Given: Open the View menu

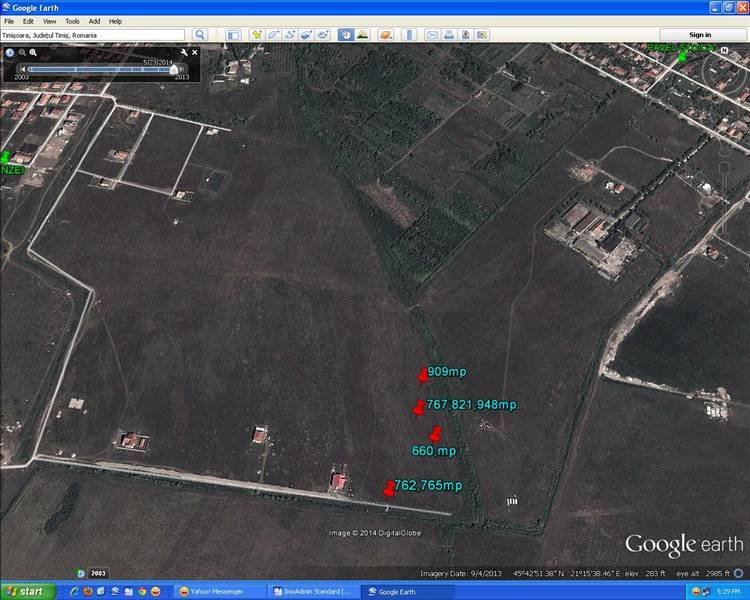Looking at the screenshot, I should click(49, 20).
